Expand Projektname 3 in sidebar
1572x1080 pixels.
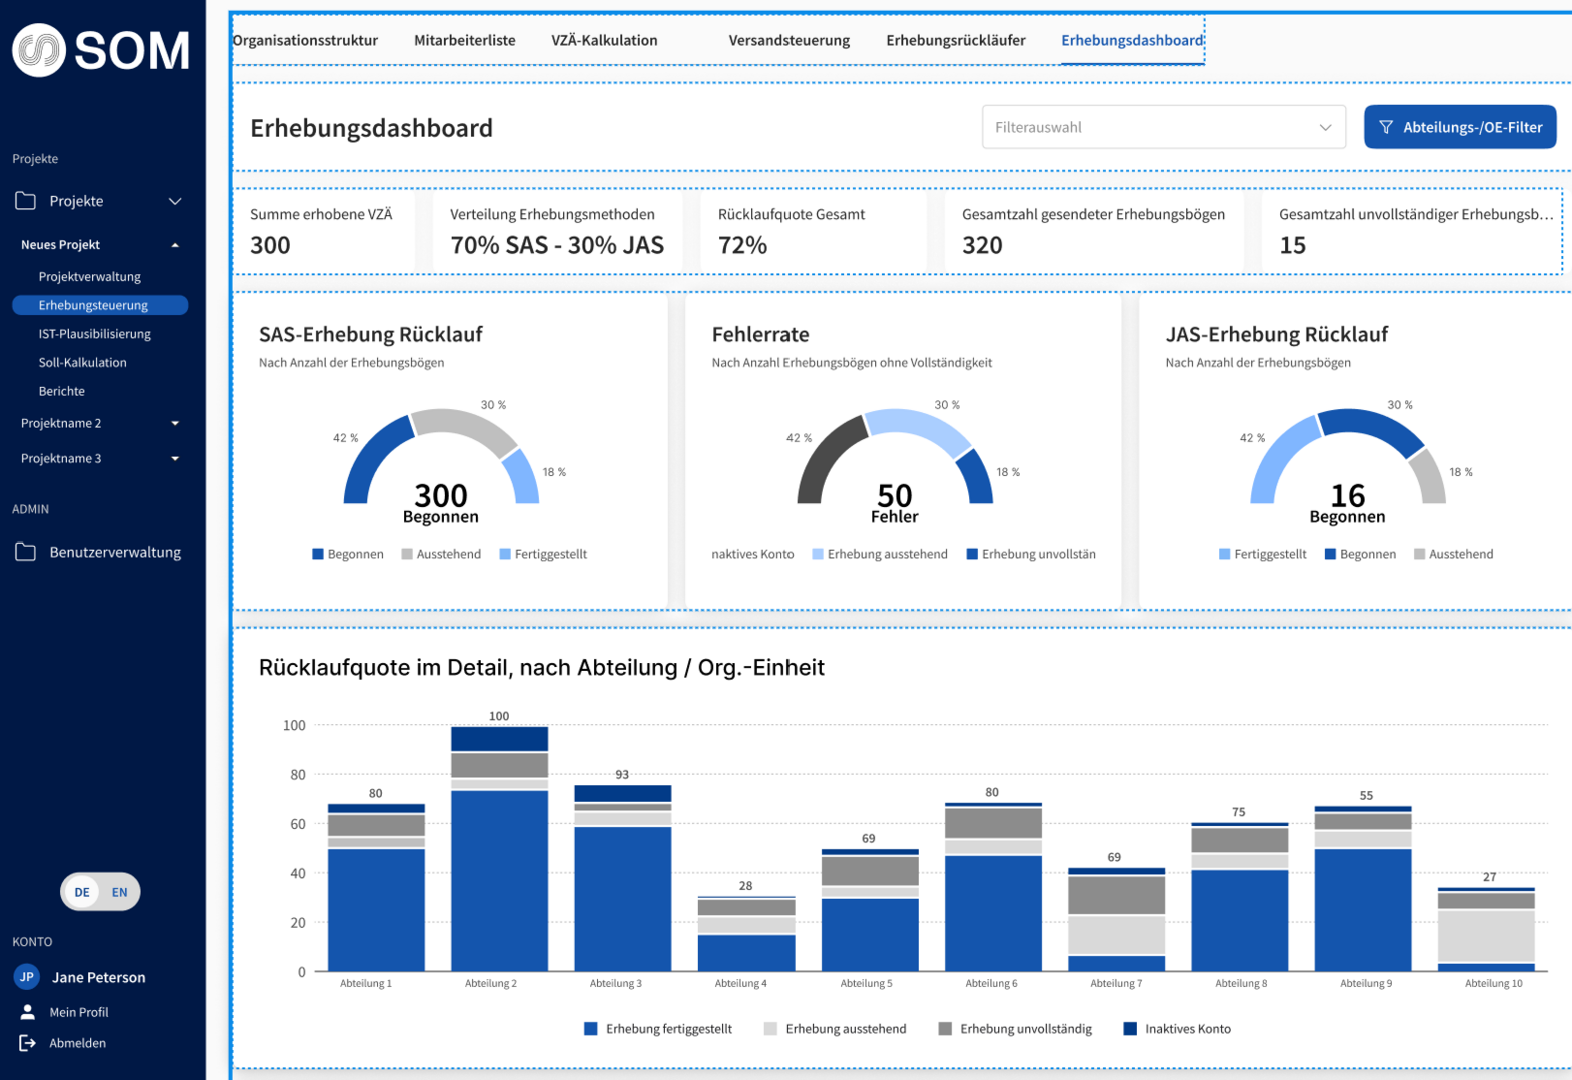(175, 458)
